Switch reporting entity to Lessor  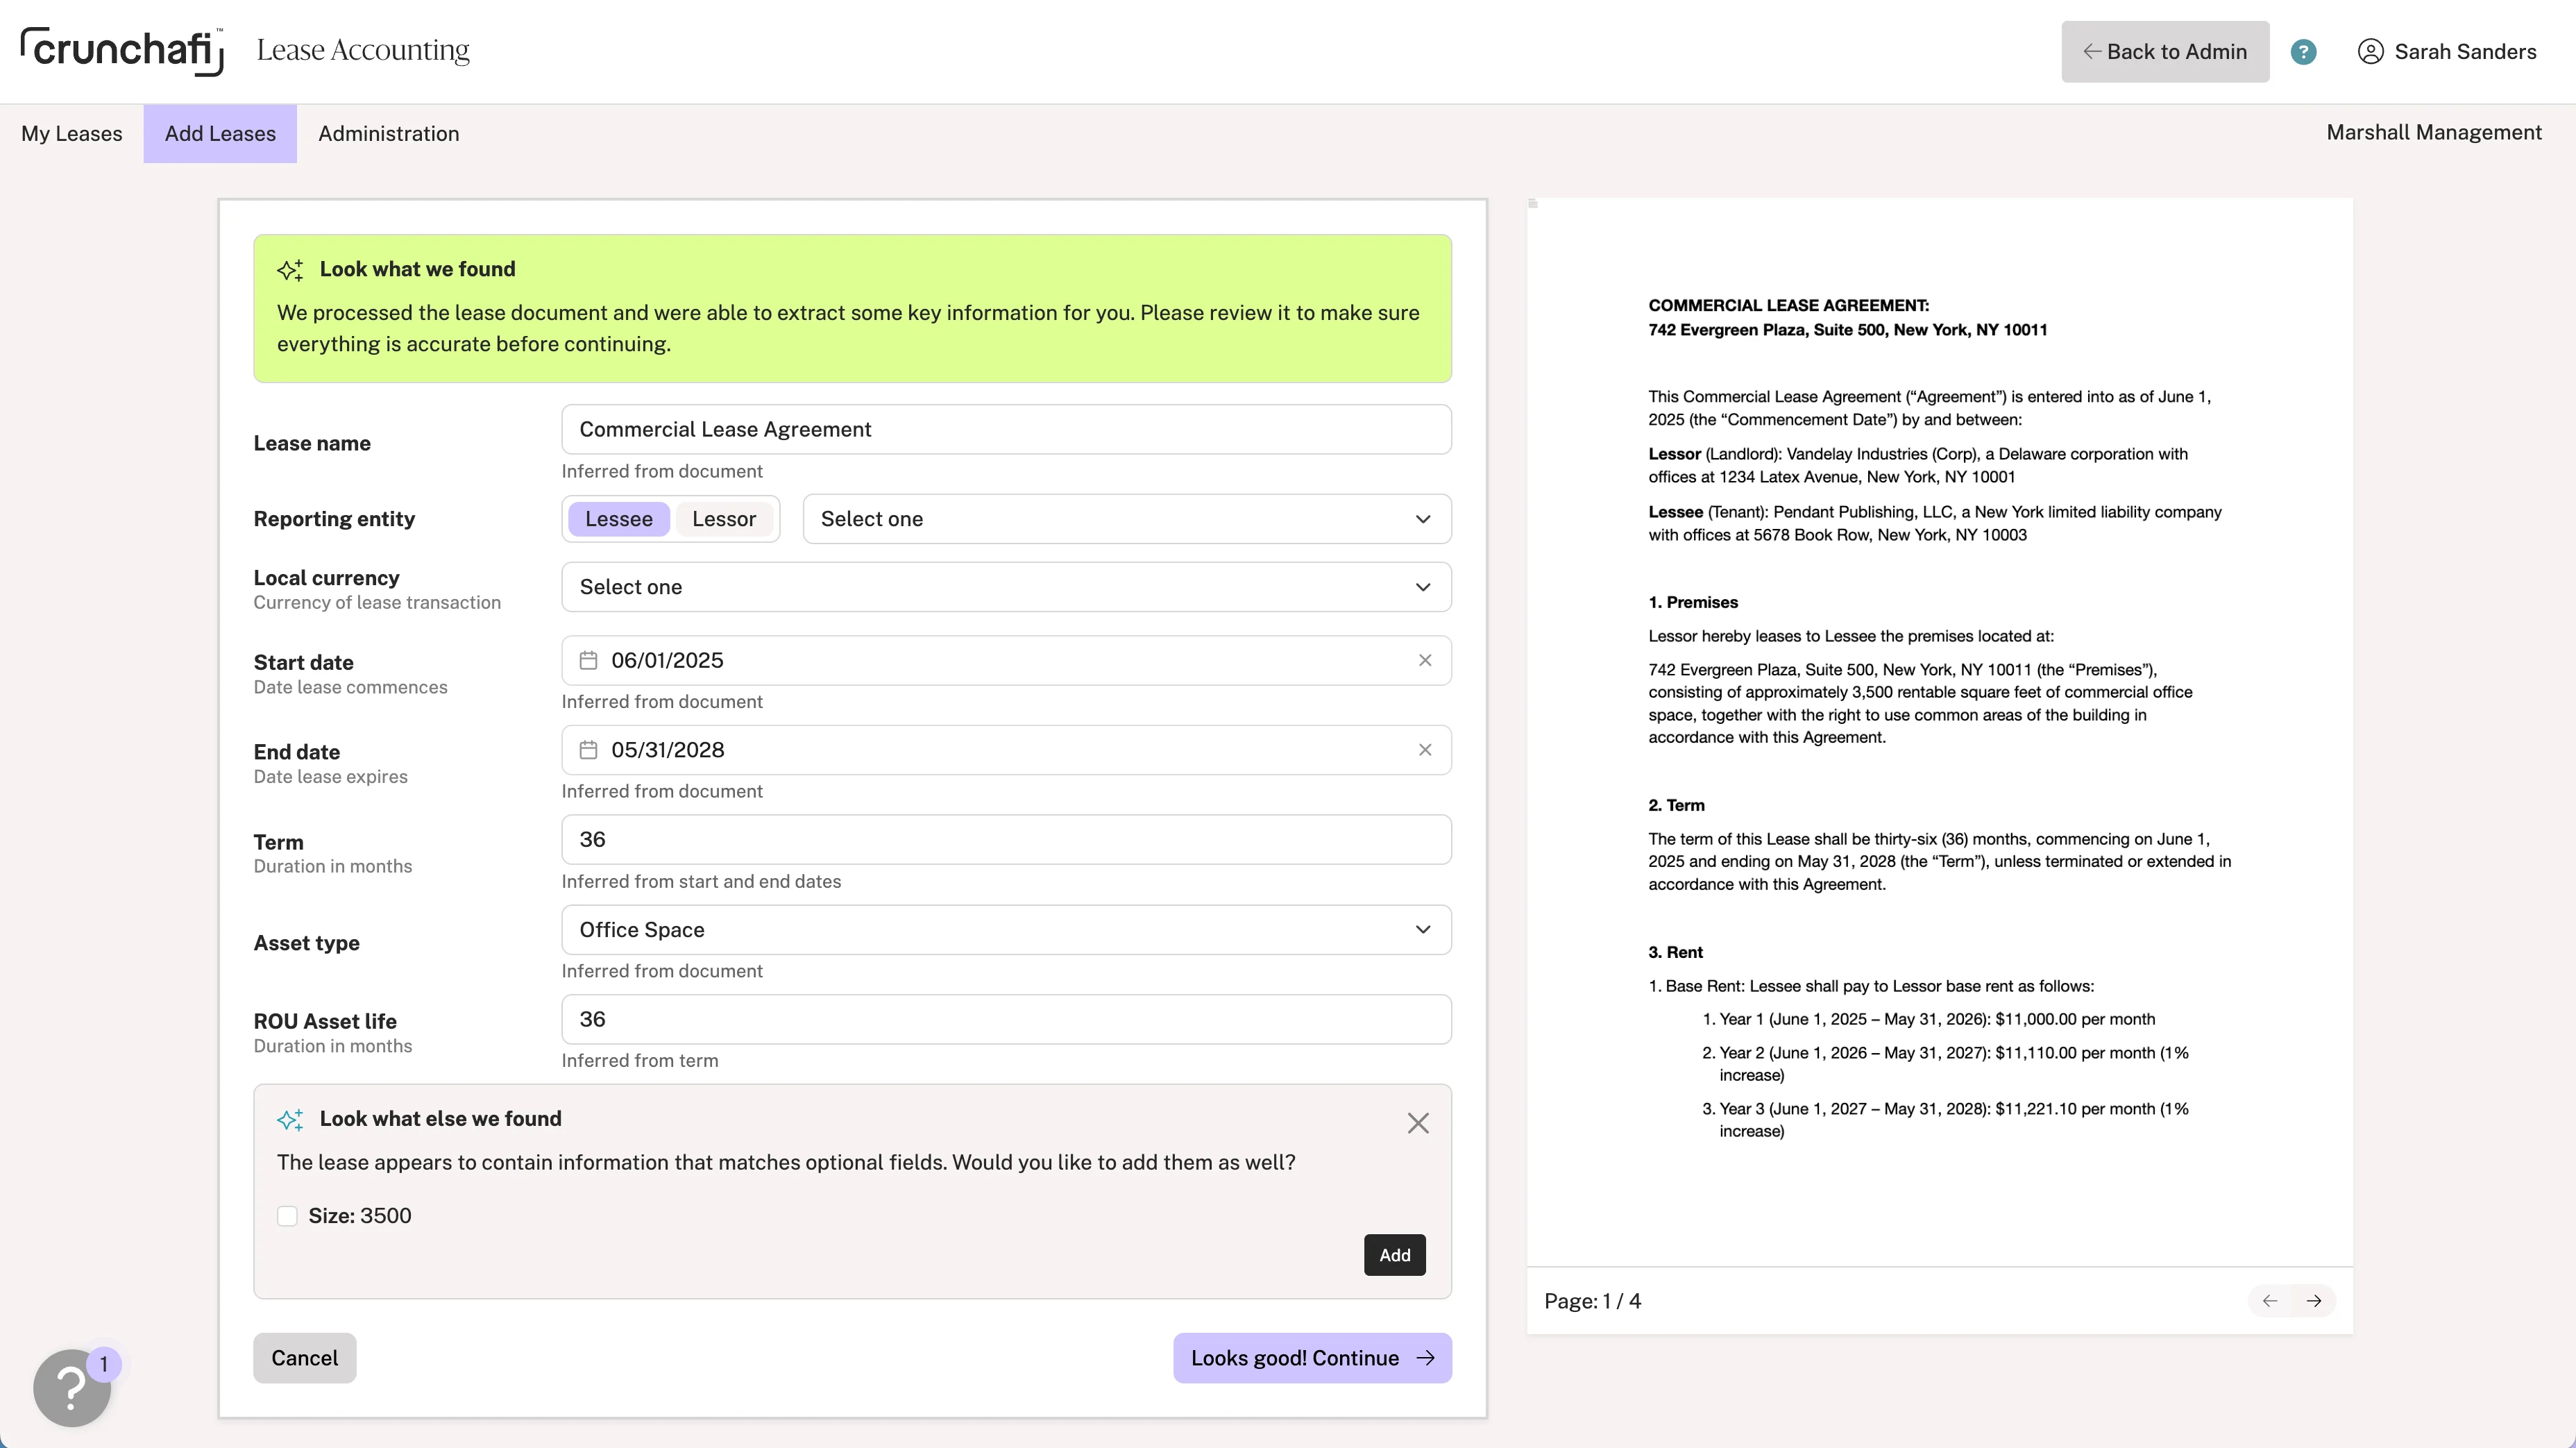coord(724,519)
